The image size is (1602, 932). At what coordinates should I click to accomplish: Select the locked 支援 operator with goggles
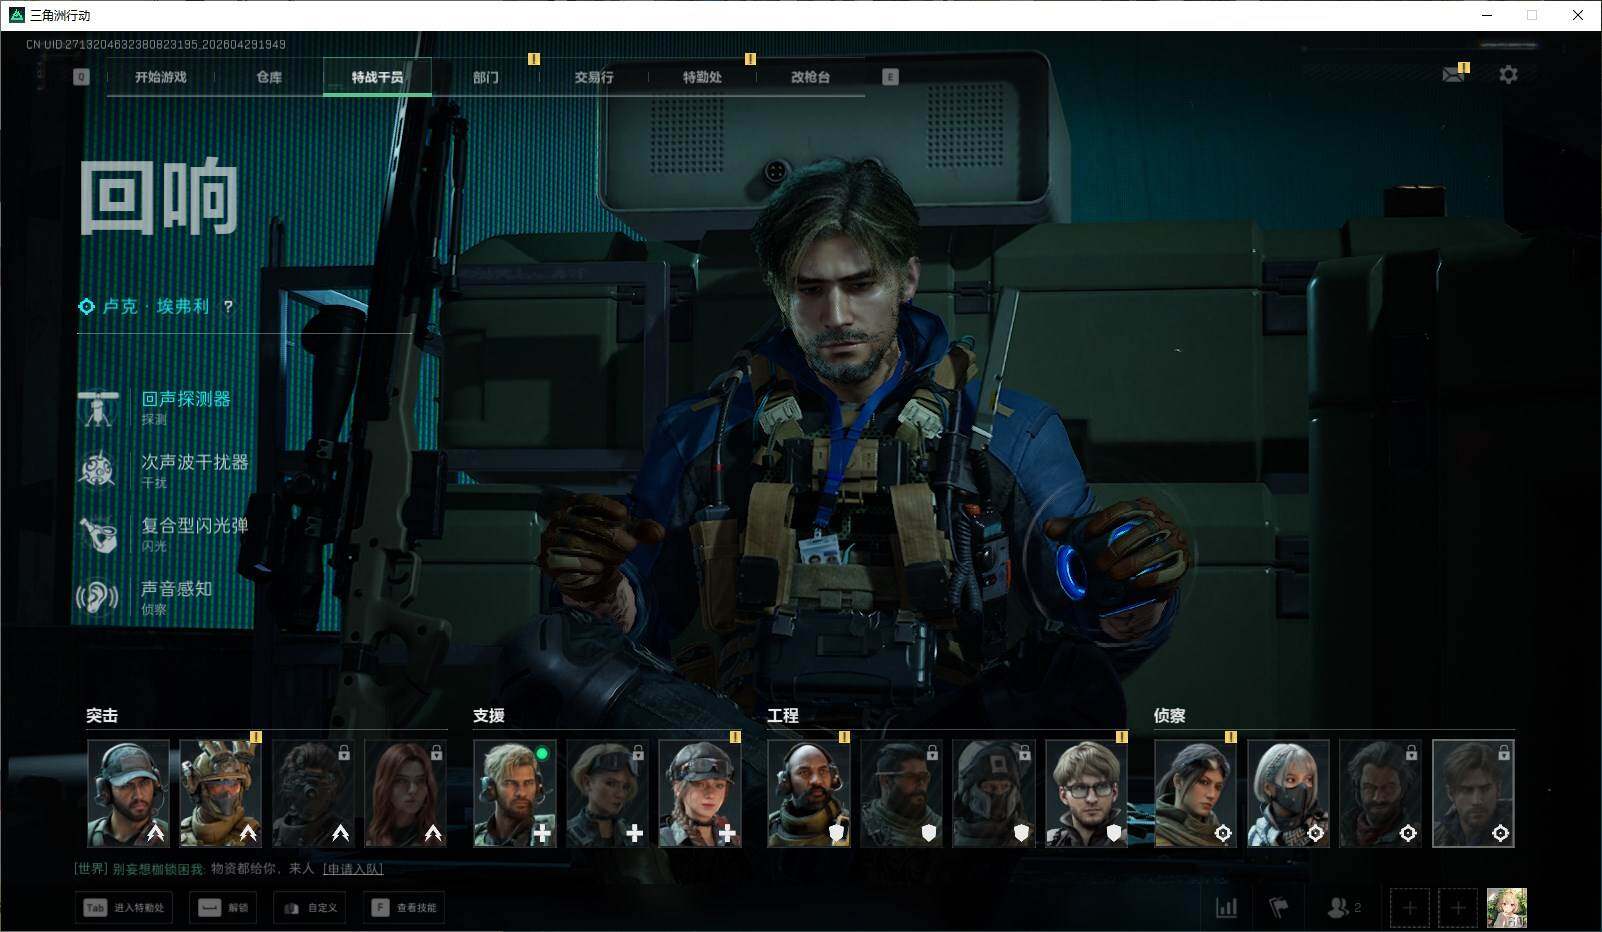[607, 793]
